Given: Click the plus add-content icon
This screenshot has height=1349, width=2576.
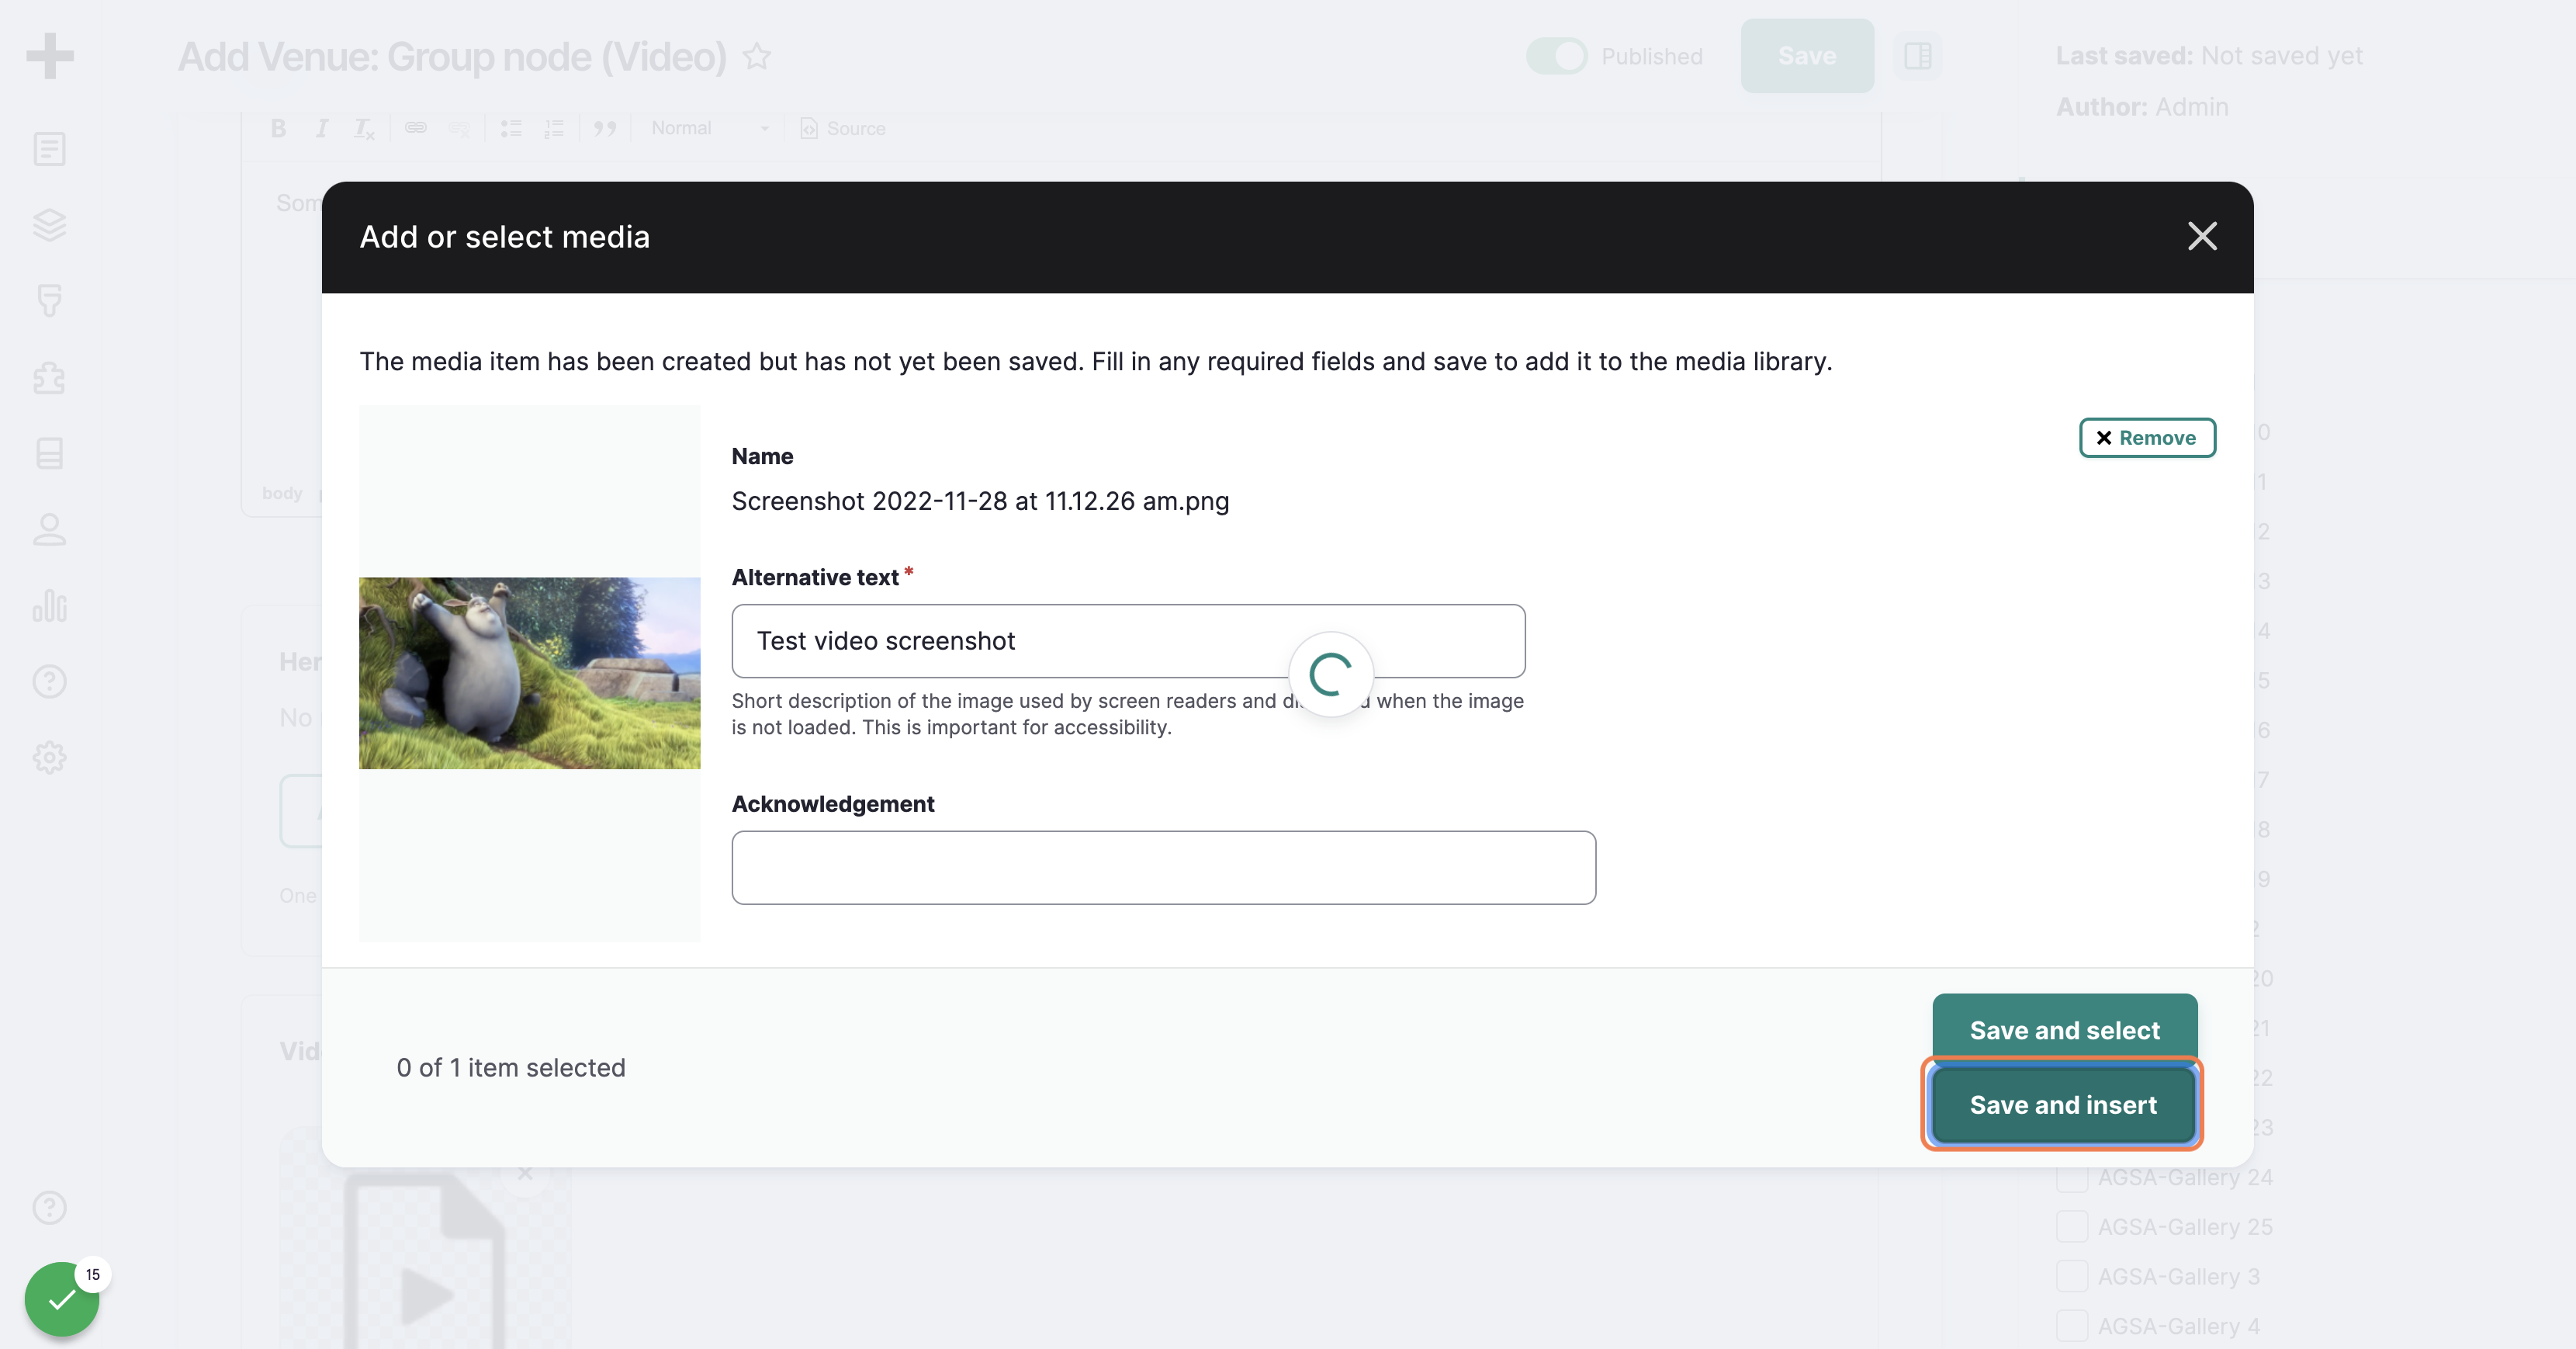Looking at the screenshot, I should (x=50, y=56).
